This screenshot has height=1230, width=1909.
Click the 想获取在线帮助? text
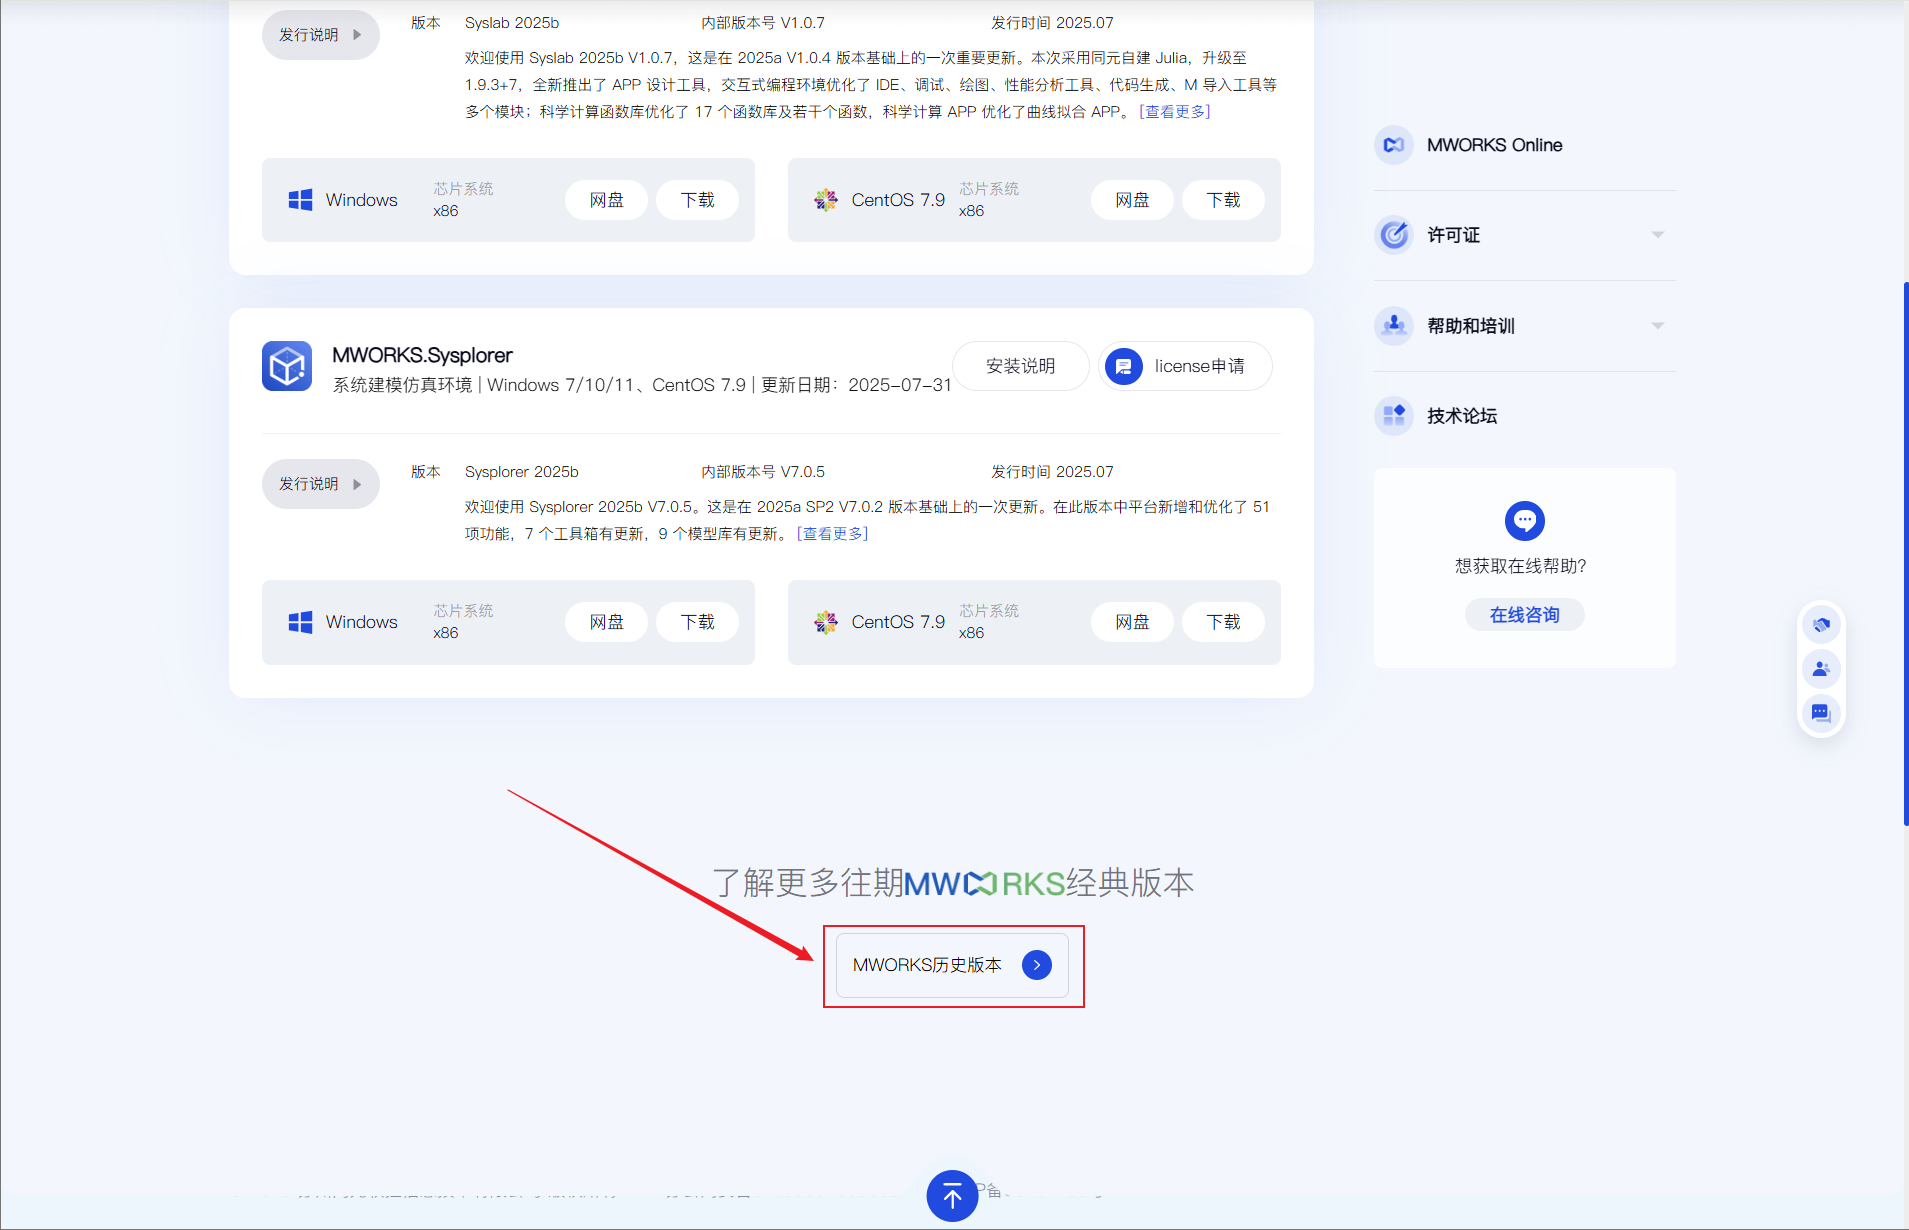pos(1521,566)
